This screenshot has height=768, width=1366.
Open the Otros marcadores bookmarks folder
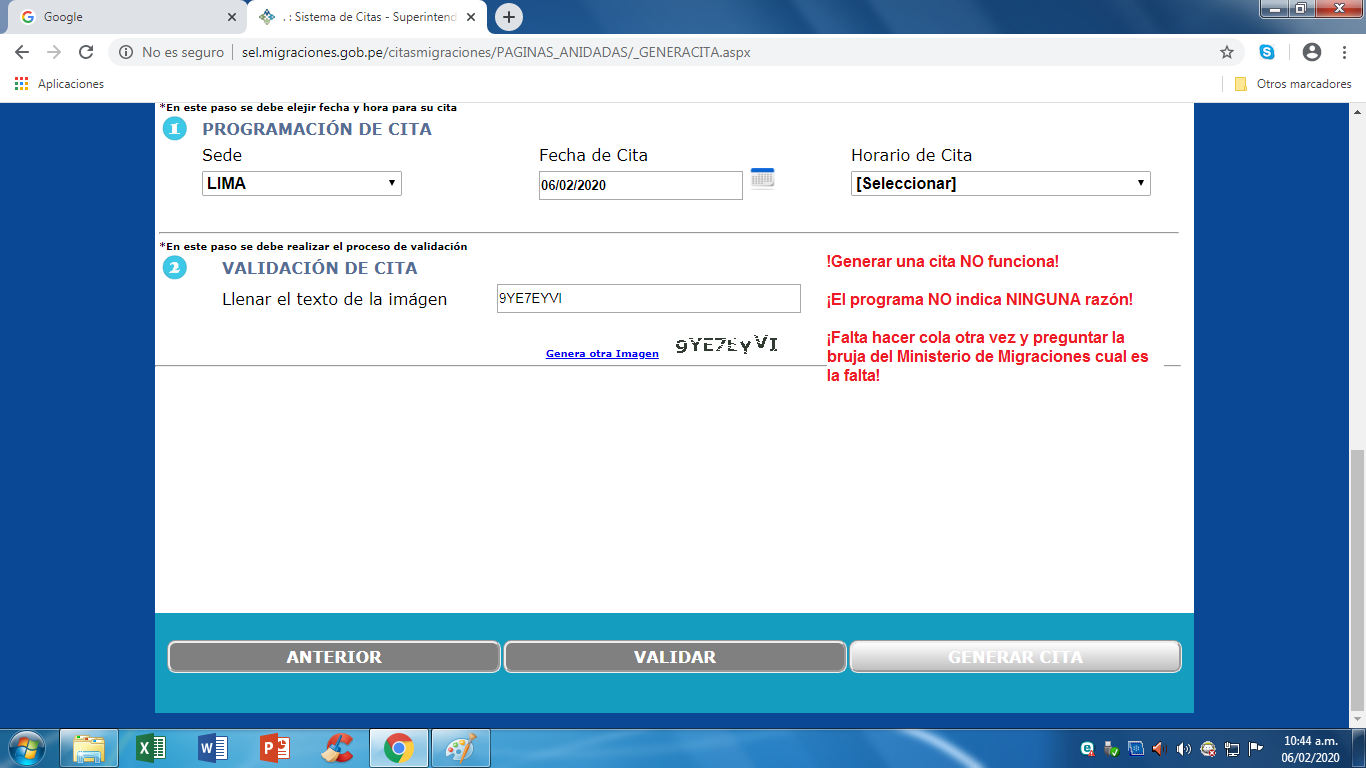1293,84
